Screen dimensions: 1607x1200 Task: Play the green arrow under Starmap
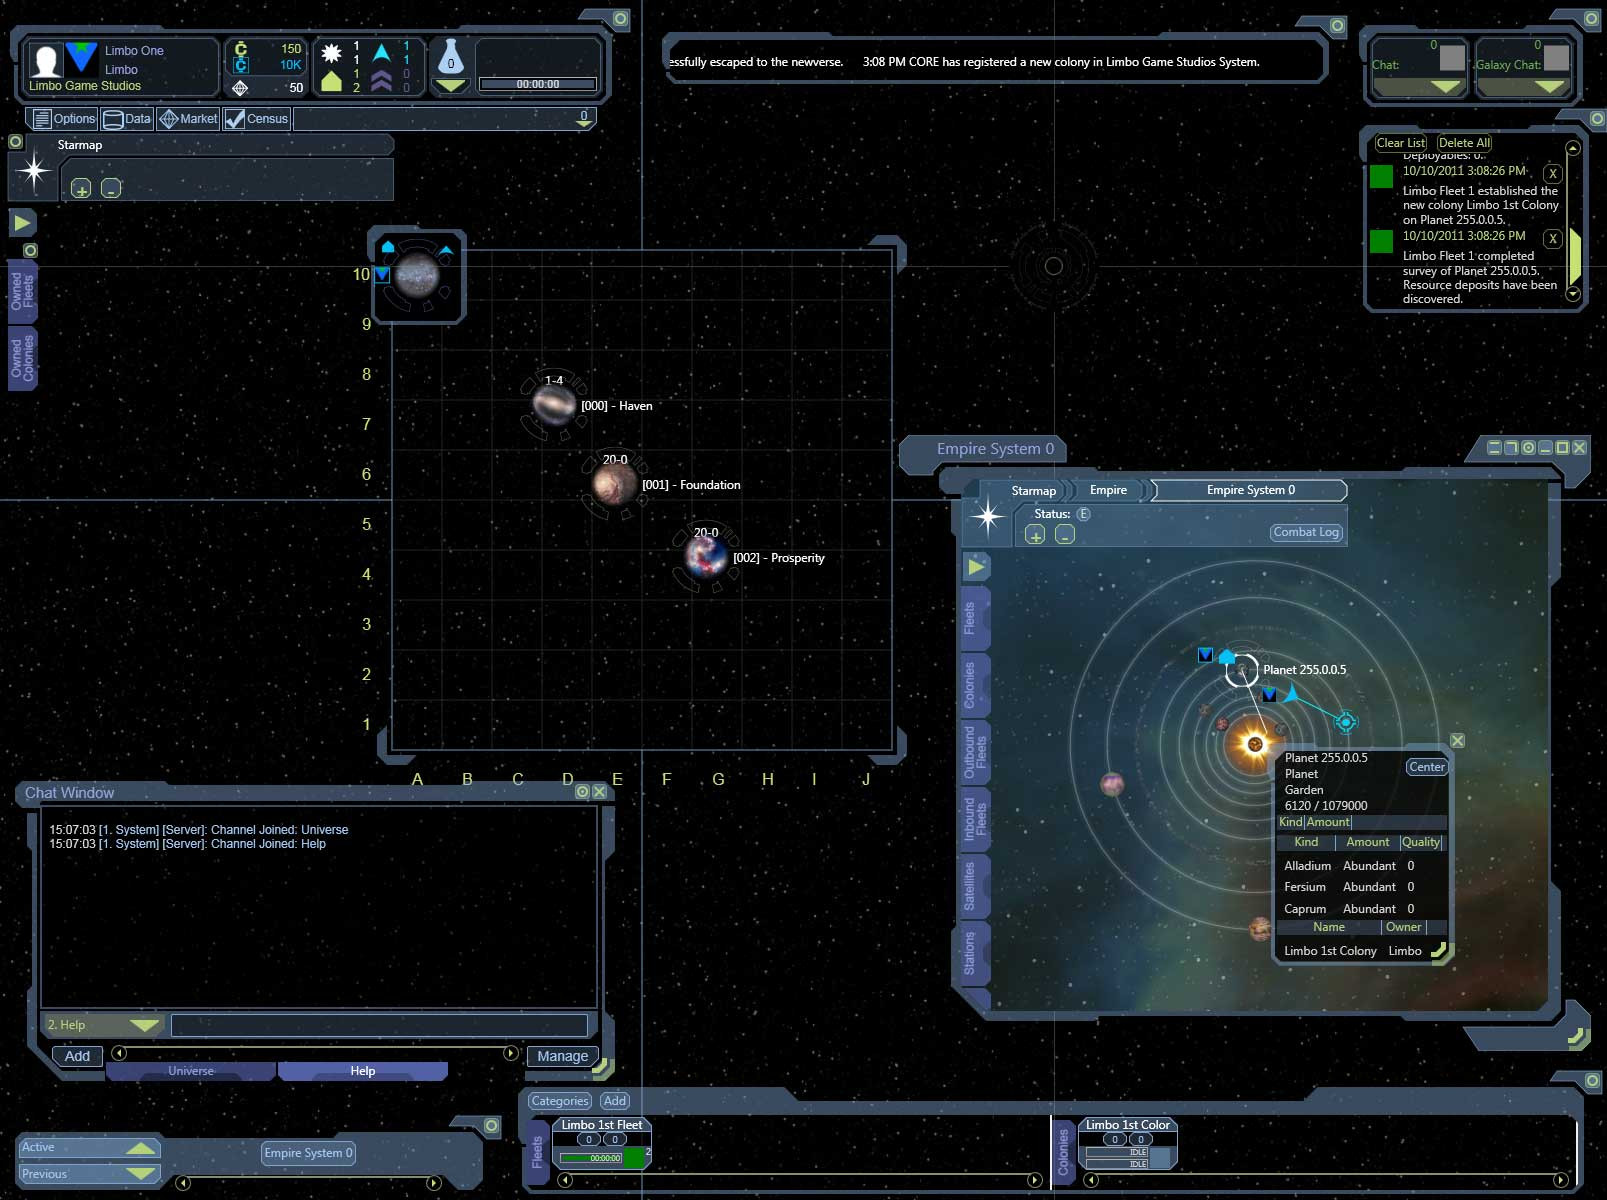(22, 222)
